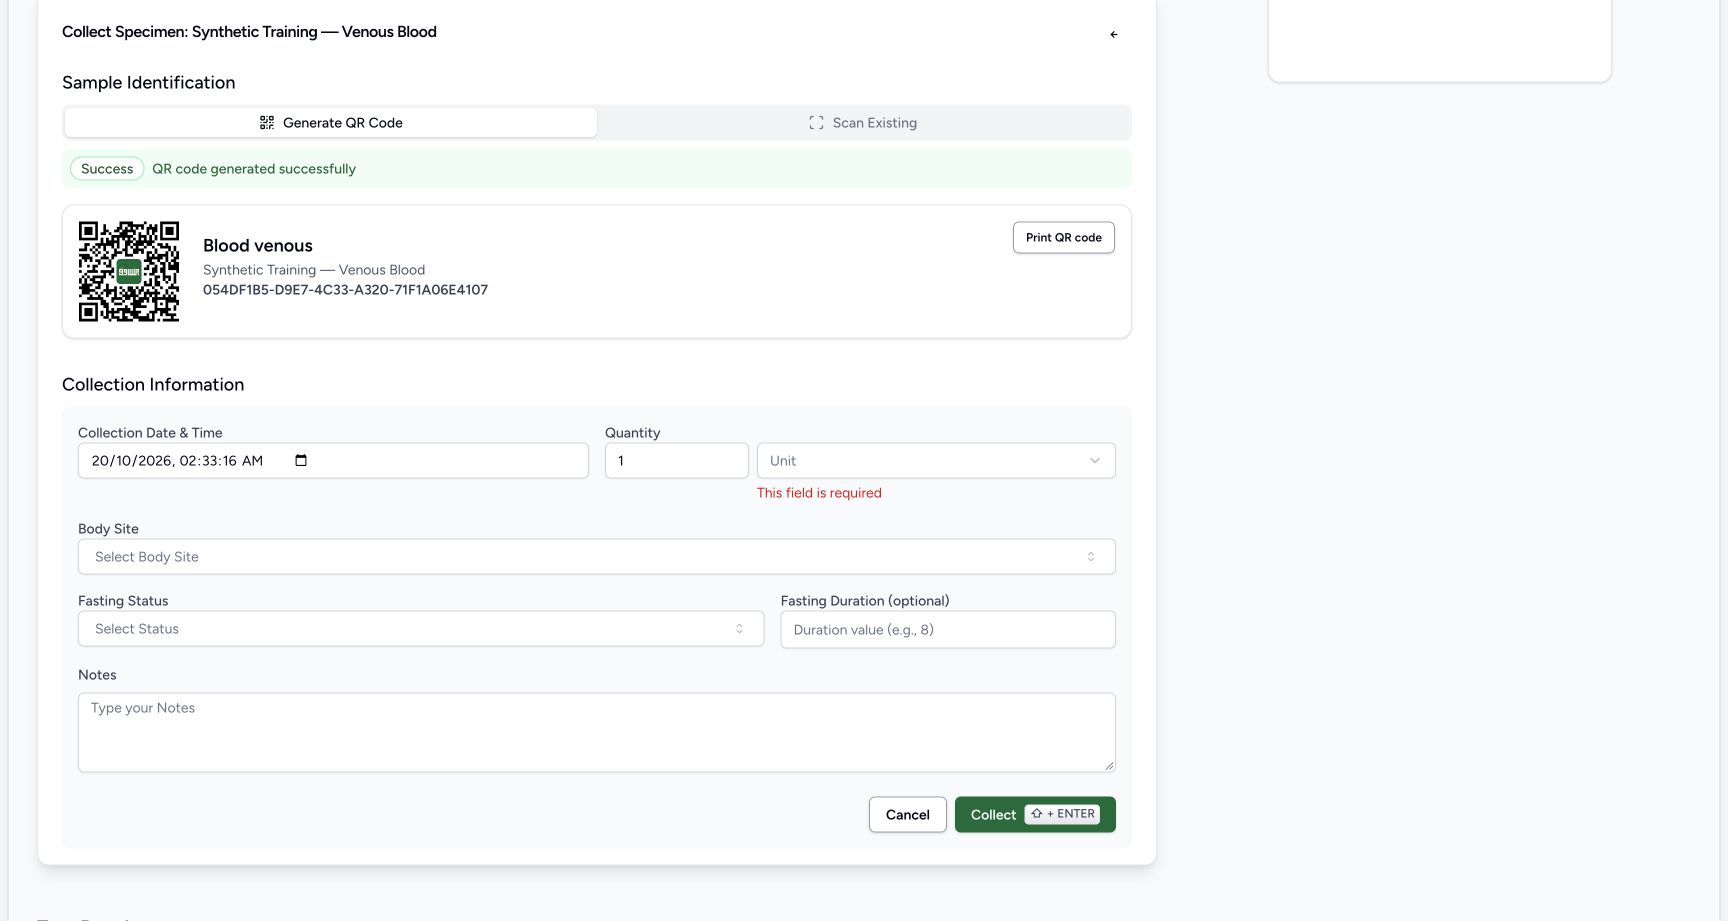Click the generated QR code image
This screenshot has height=921, width=1728.
tap(129, 271)
